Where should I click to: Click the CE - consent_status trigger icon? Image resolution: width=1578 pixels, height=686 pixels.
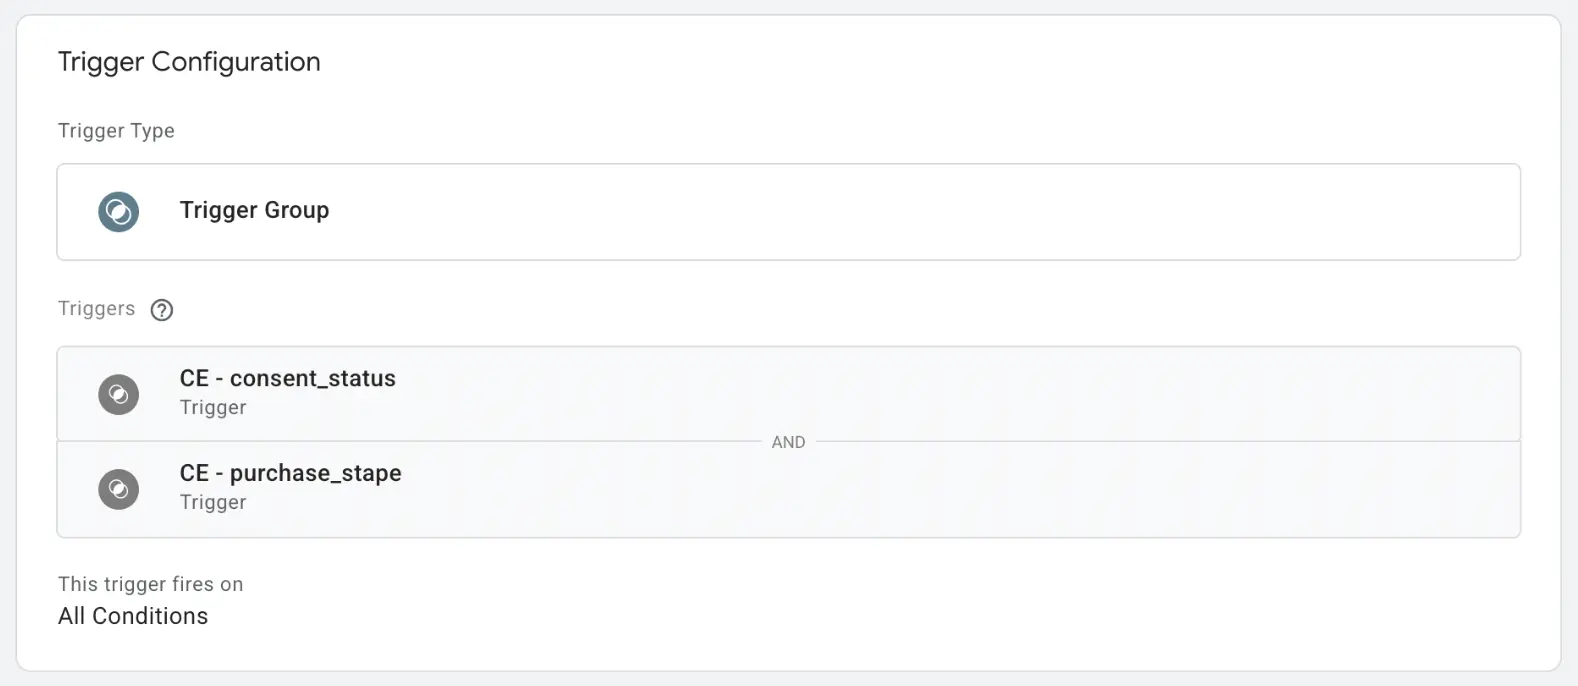(x=118, y=394)
